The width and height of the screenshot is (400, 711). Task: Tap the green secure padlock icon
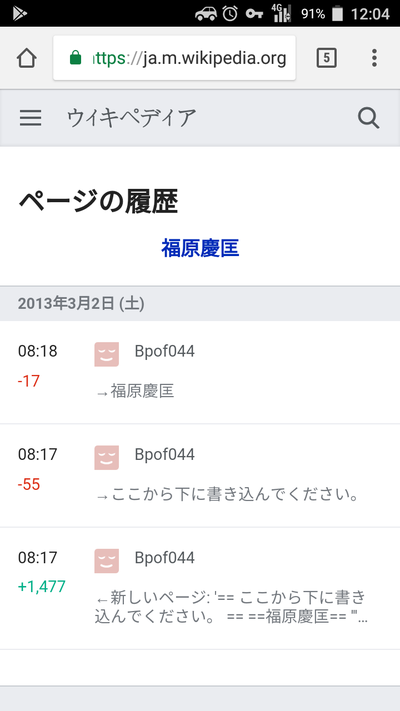coord(76,58)
